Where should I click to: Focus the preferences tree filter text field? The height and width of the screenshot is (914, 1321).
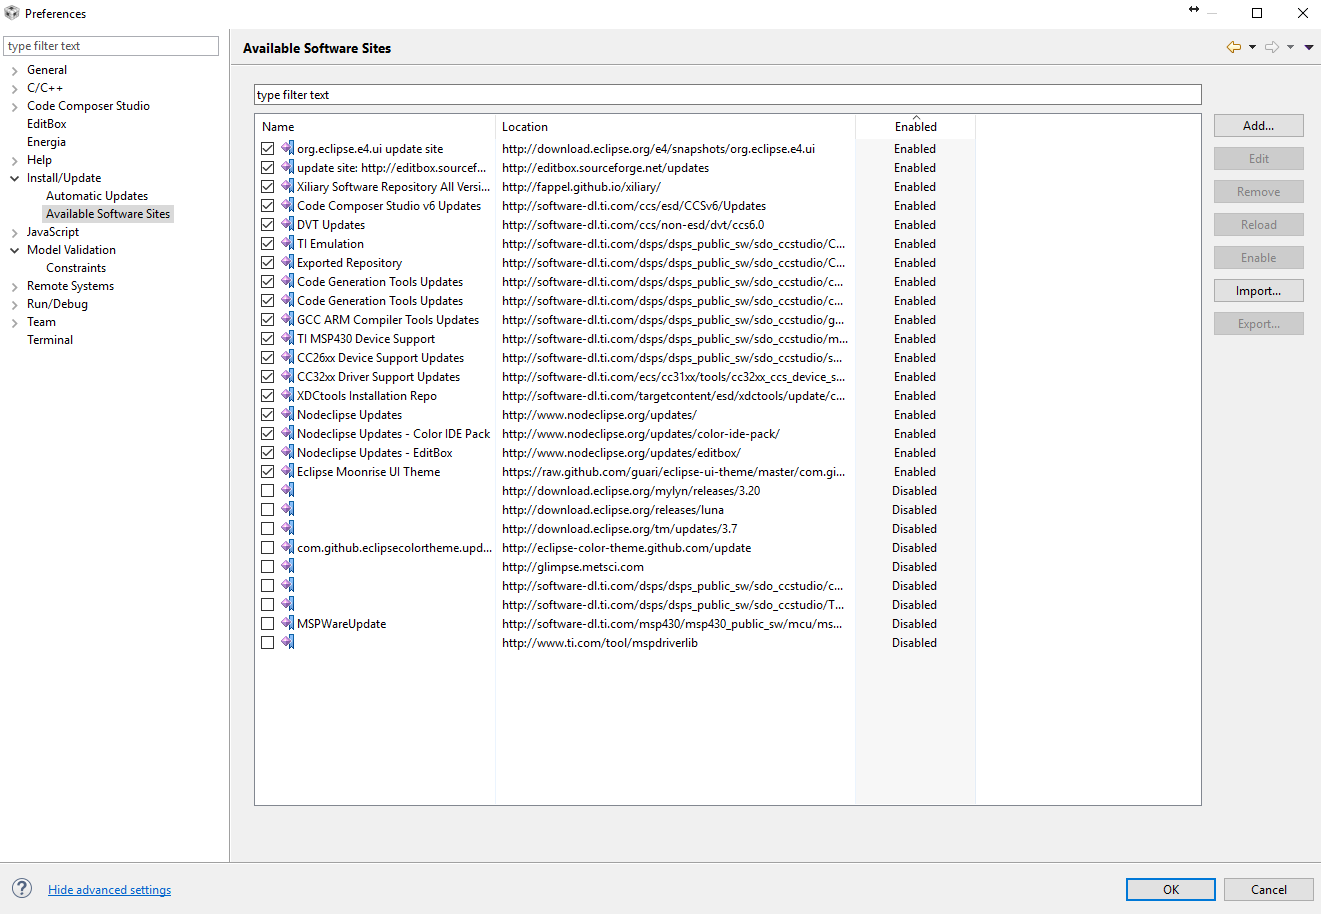pyautogui.click(x=111, y=46)
